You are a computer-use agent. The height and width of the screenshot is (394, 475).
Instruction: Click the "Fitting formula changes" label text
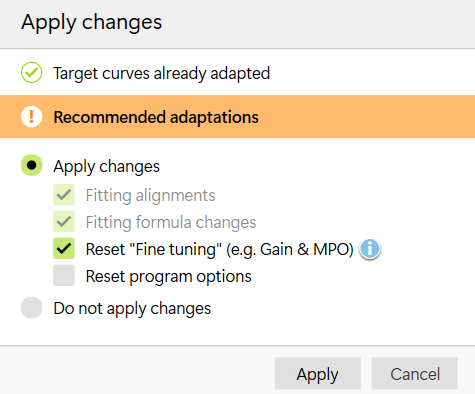tap(171, 222)
